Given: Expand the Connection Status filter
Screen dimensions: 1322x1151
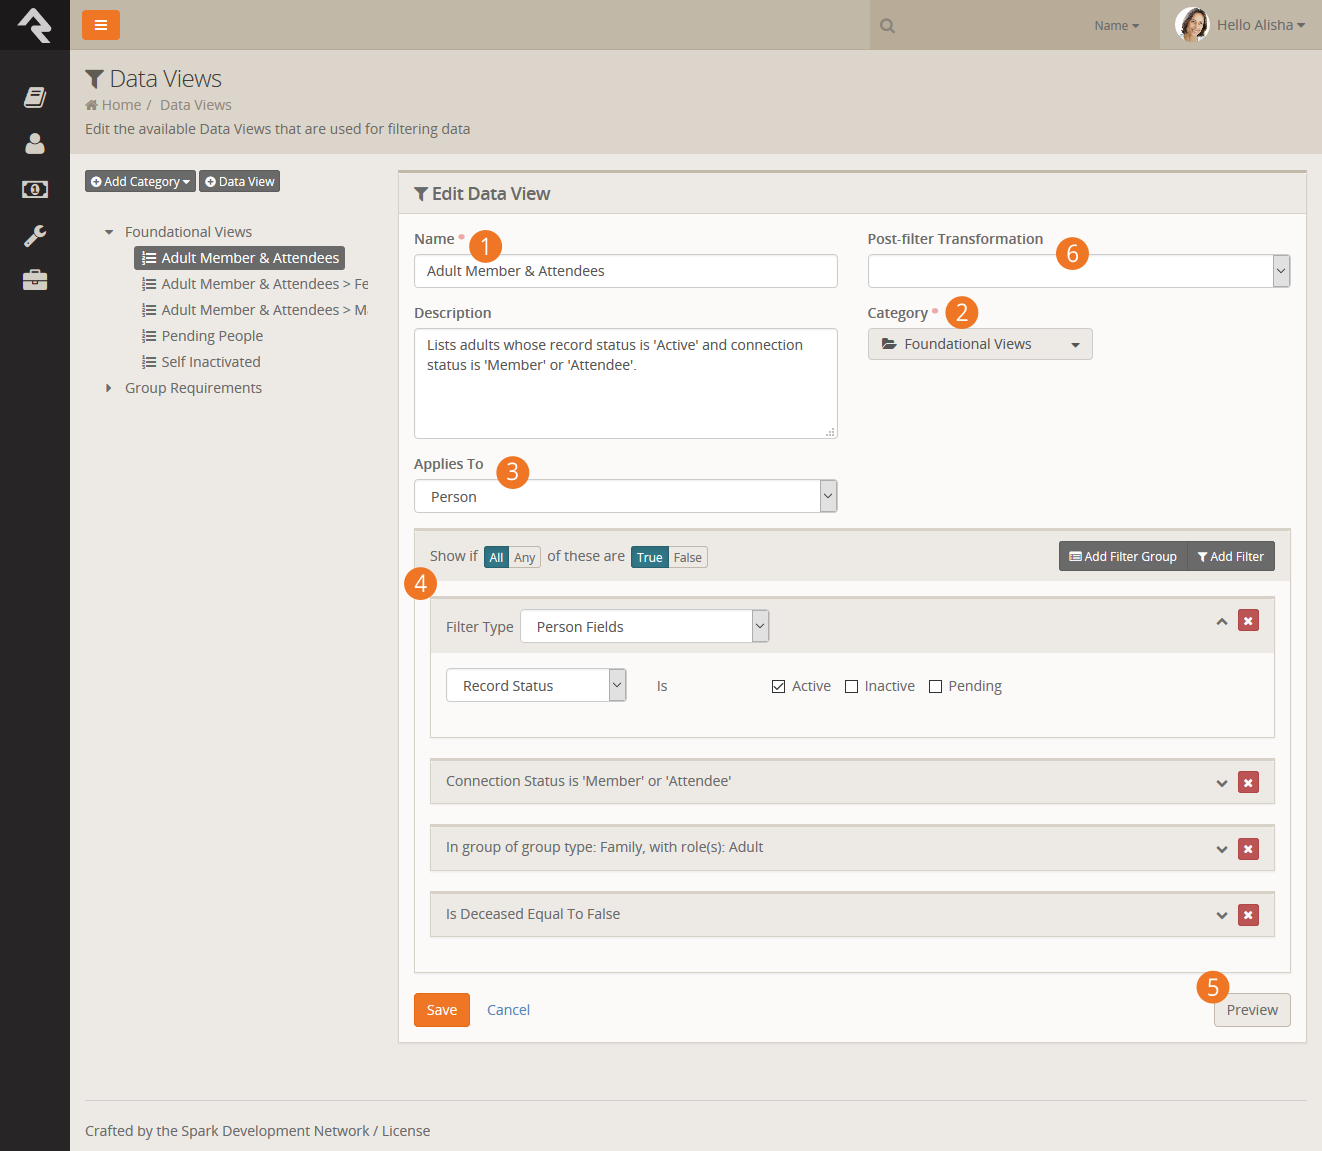Looking at the screenshot, I should tap(1222, 783).
